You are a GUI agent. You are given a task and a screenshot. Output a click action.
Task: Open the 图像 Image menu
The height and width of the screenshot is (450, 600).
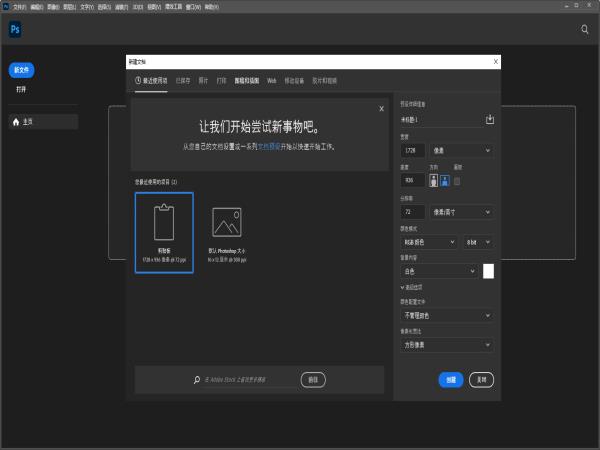53,7
